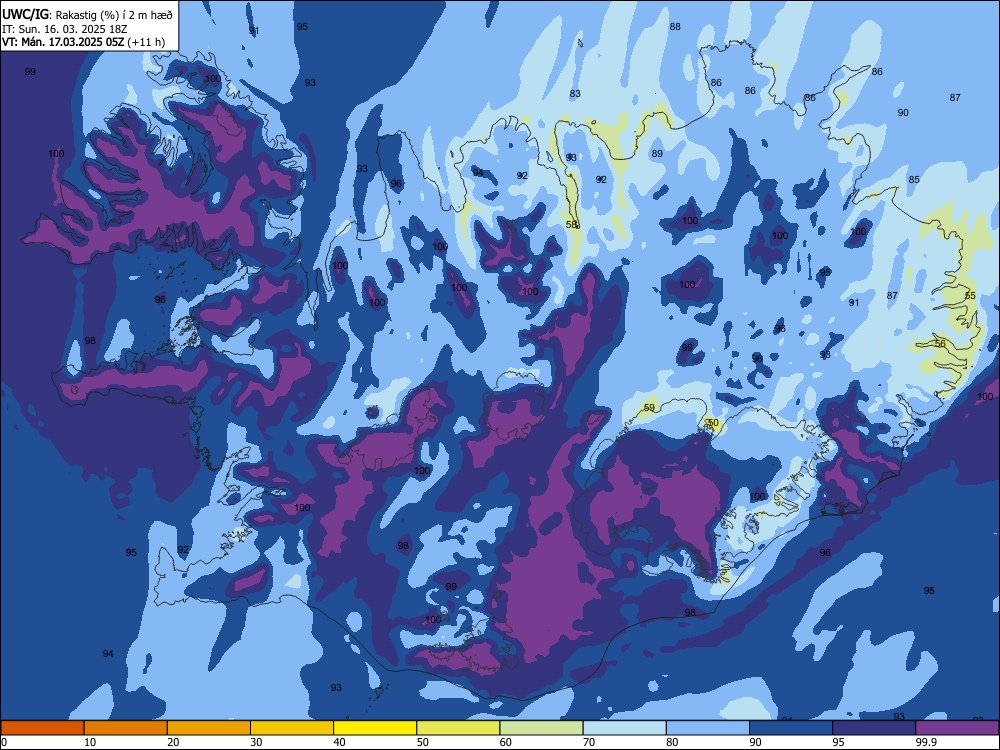Select the bright yellow 40–50 legend swatch
The height and width of the screenshot is (750, 1000).
(375, 728)
